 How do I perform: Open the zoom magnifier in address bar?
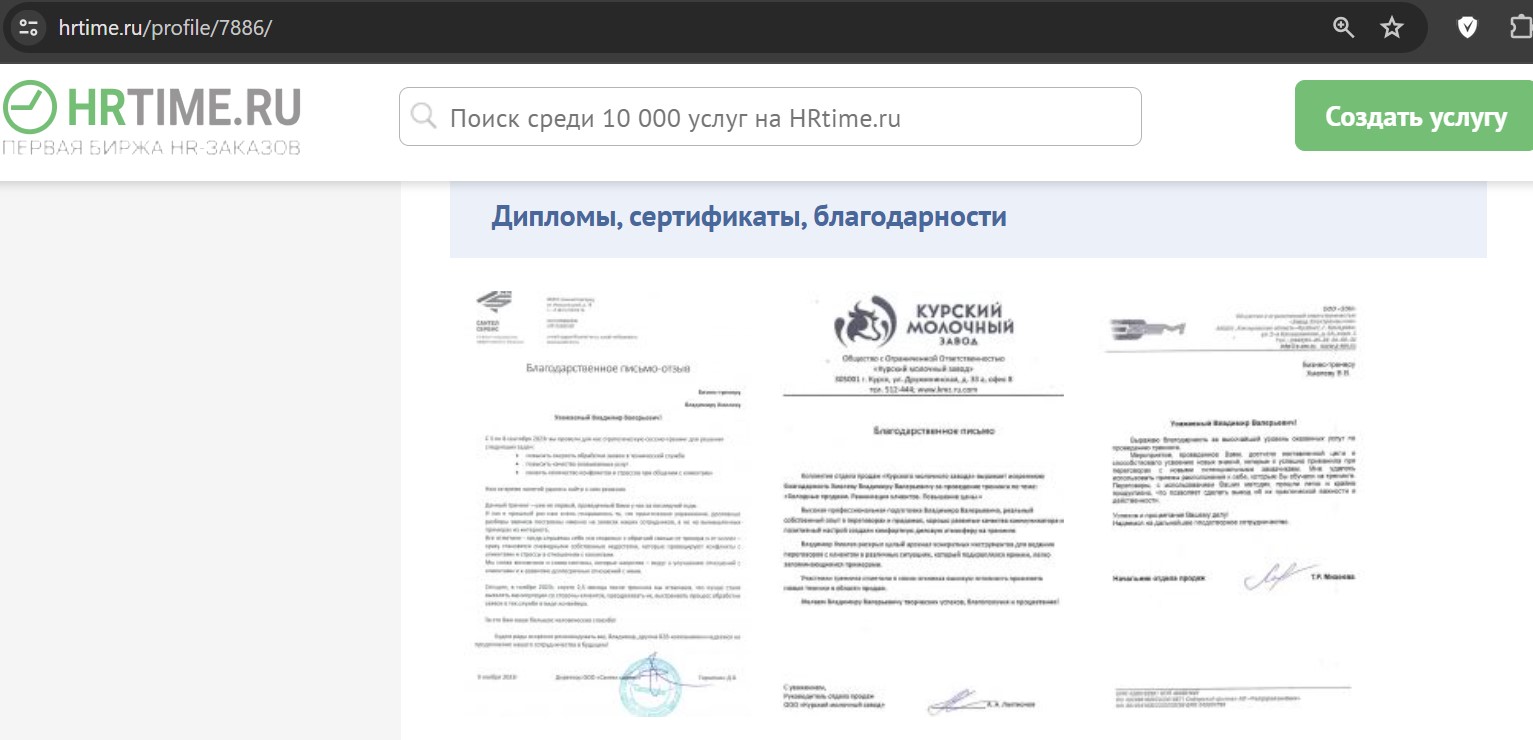coord(1344,28)
